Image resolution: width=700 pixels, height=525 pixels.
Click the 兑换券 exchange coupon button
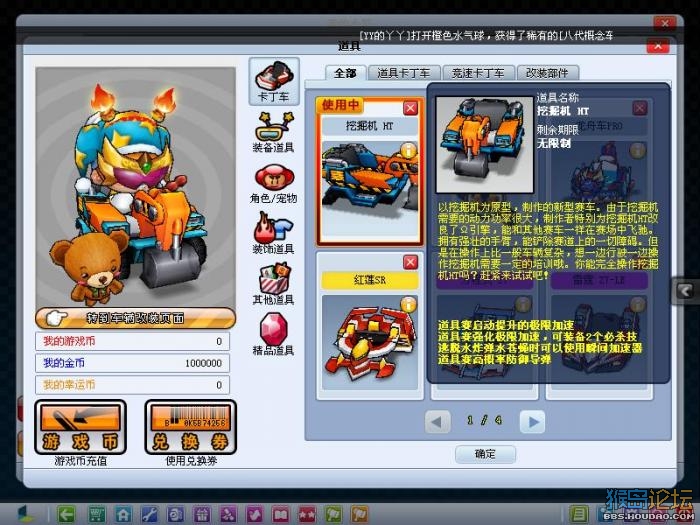click(x=191, y=427)
